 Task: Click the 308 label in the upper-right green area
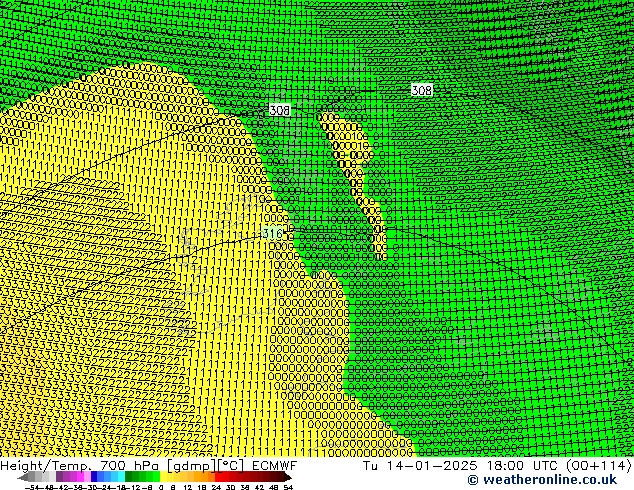(421, 90)
